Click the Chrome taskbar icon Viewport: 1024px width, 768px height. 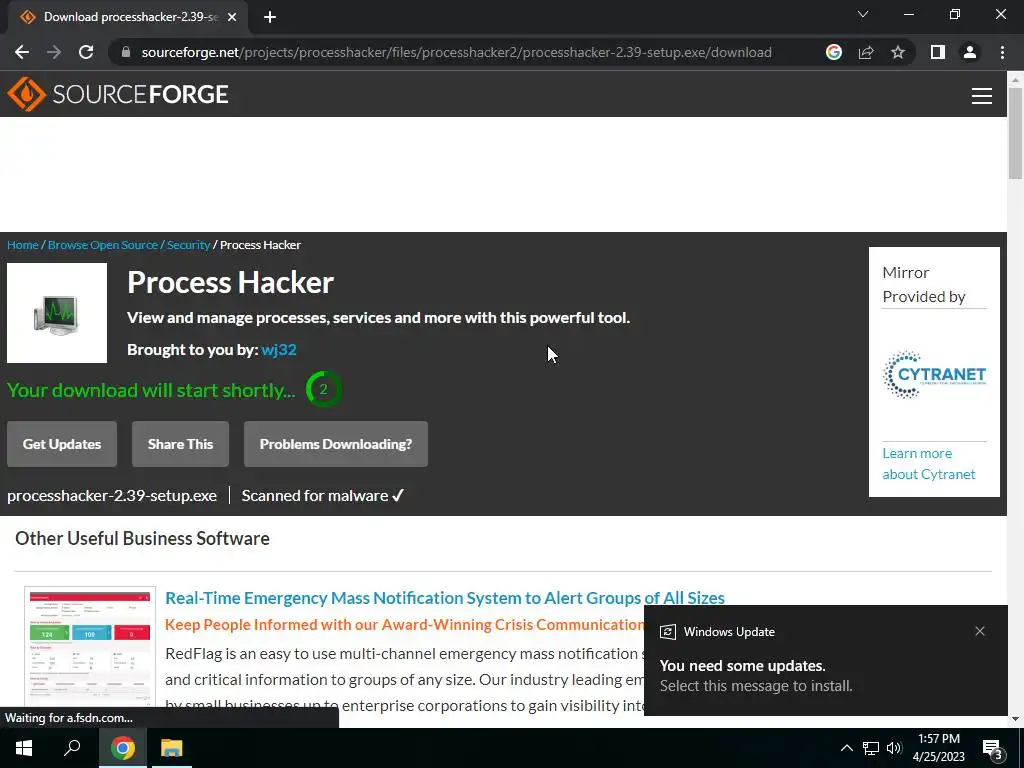click(122, 748)
